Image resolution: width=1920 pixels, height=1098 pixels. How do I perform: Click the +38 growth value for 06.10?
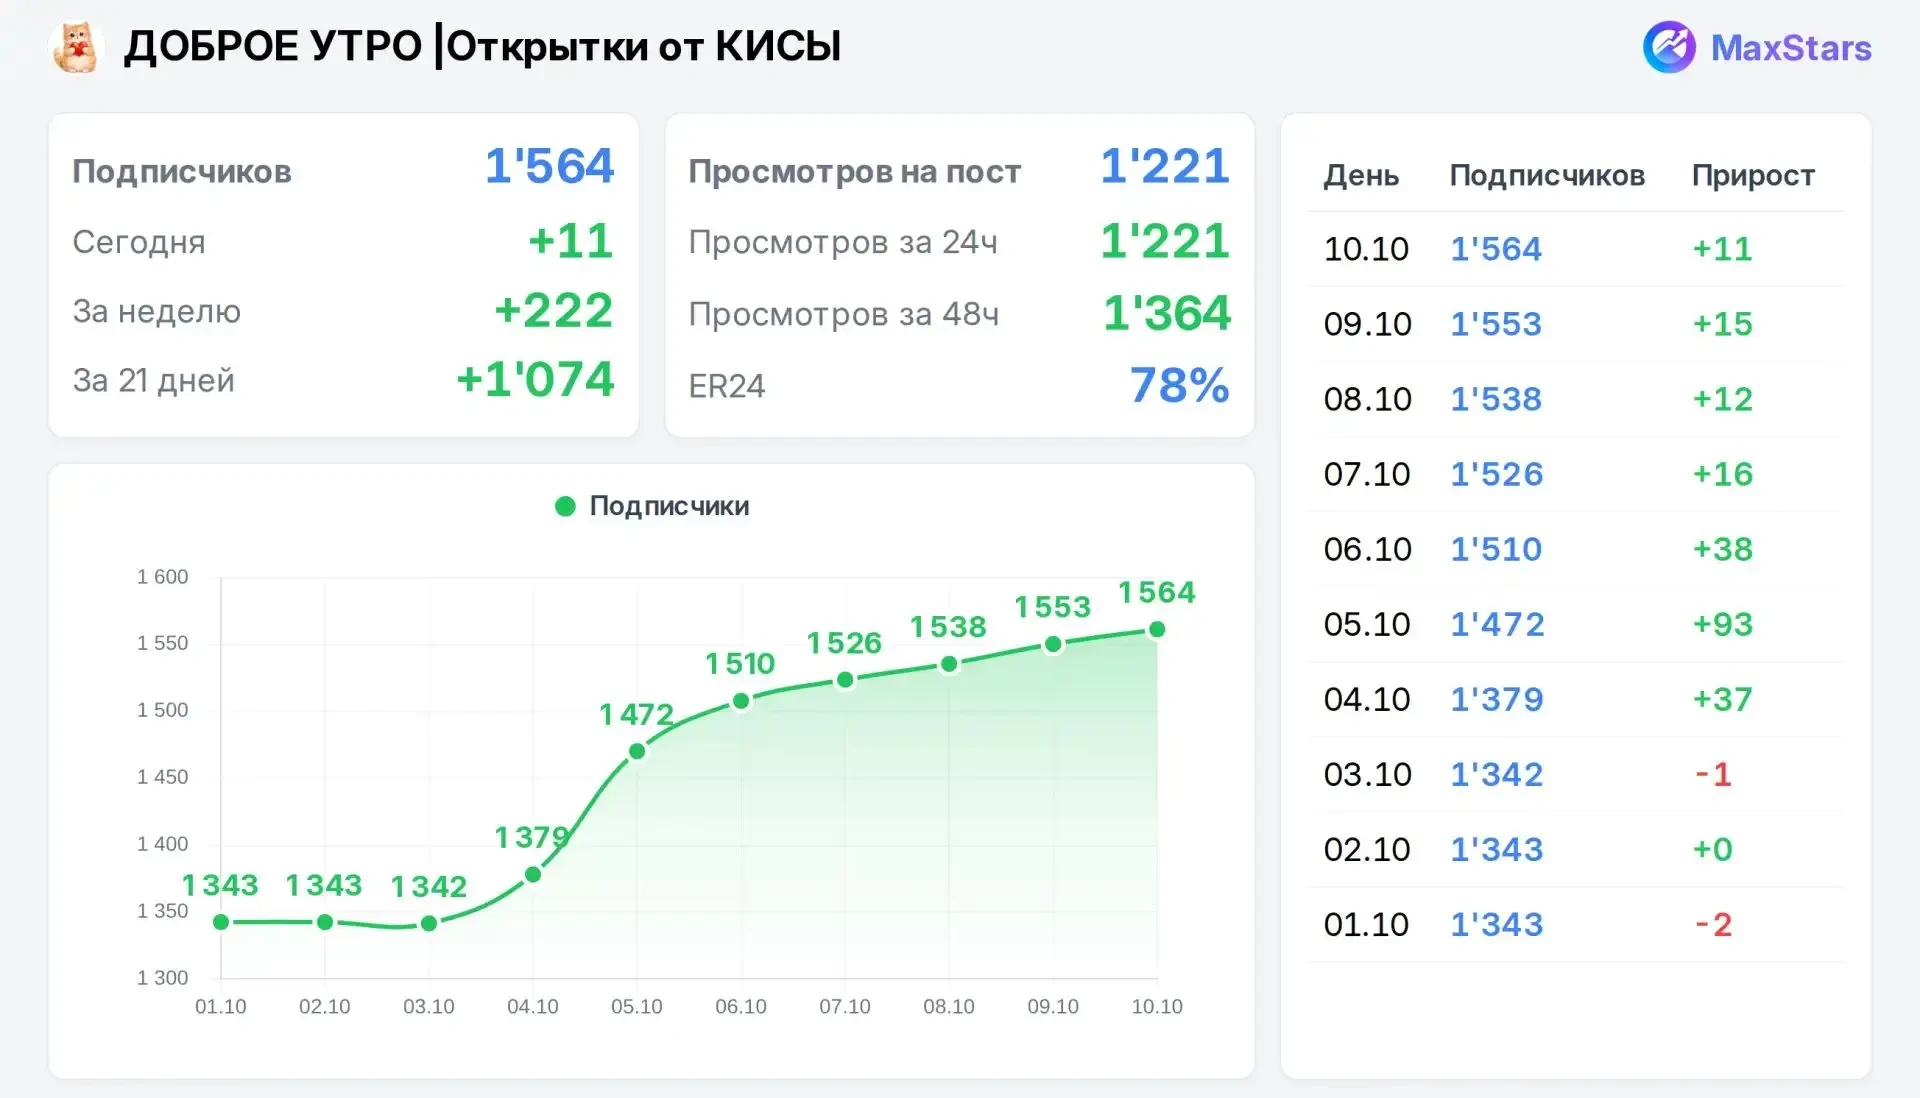click(x=1722, y=549)
